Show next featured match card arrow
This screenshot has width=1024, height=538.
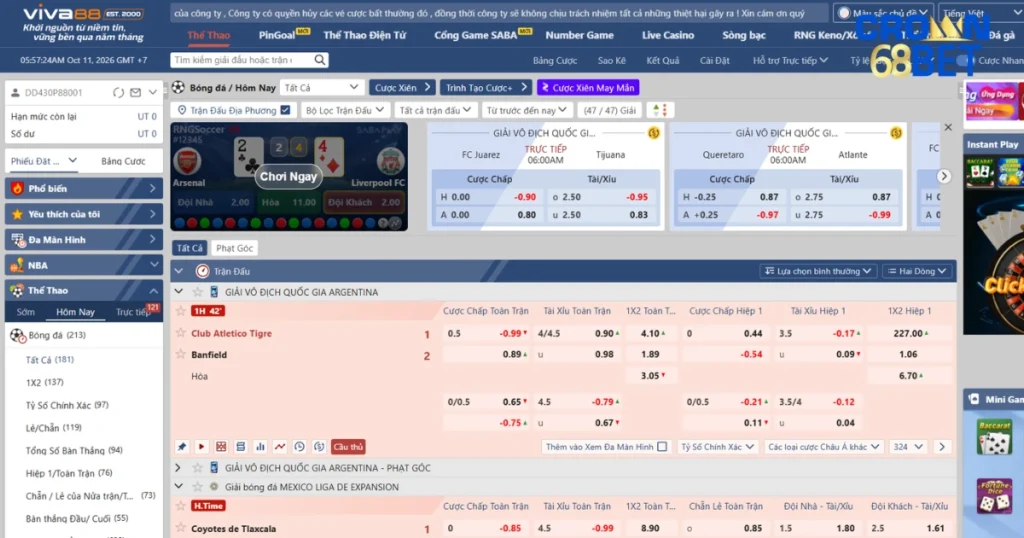(x=944, y=176)
